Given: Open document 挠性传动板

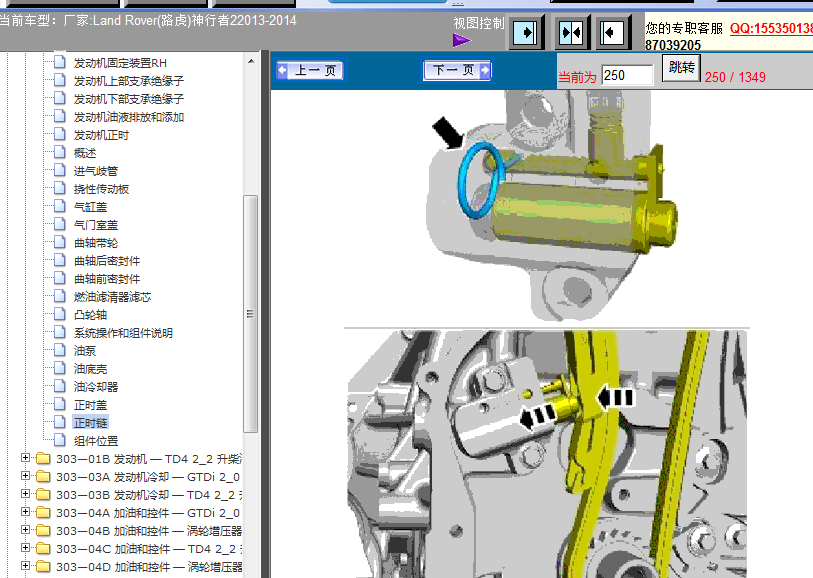Looking at the screenshot, I should coord(101,189).
